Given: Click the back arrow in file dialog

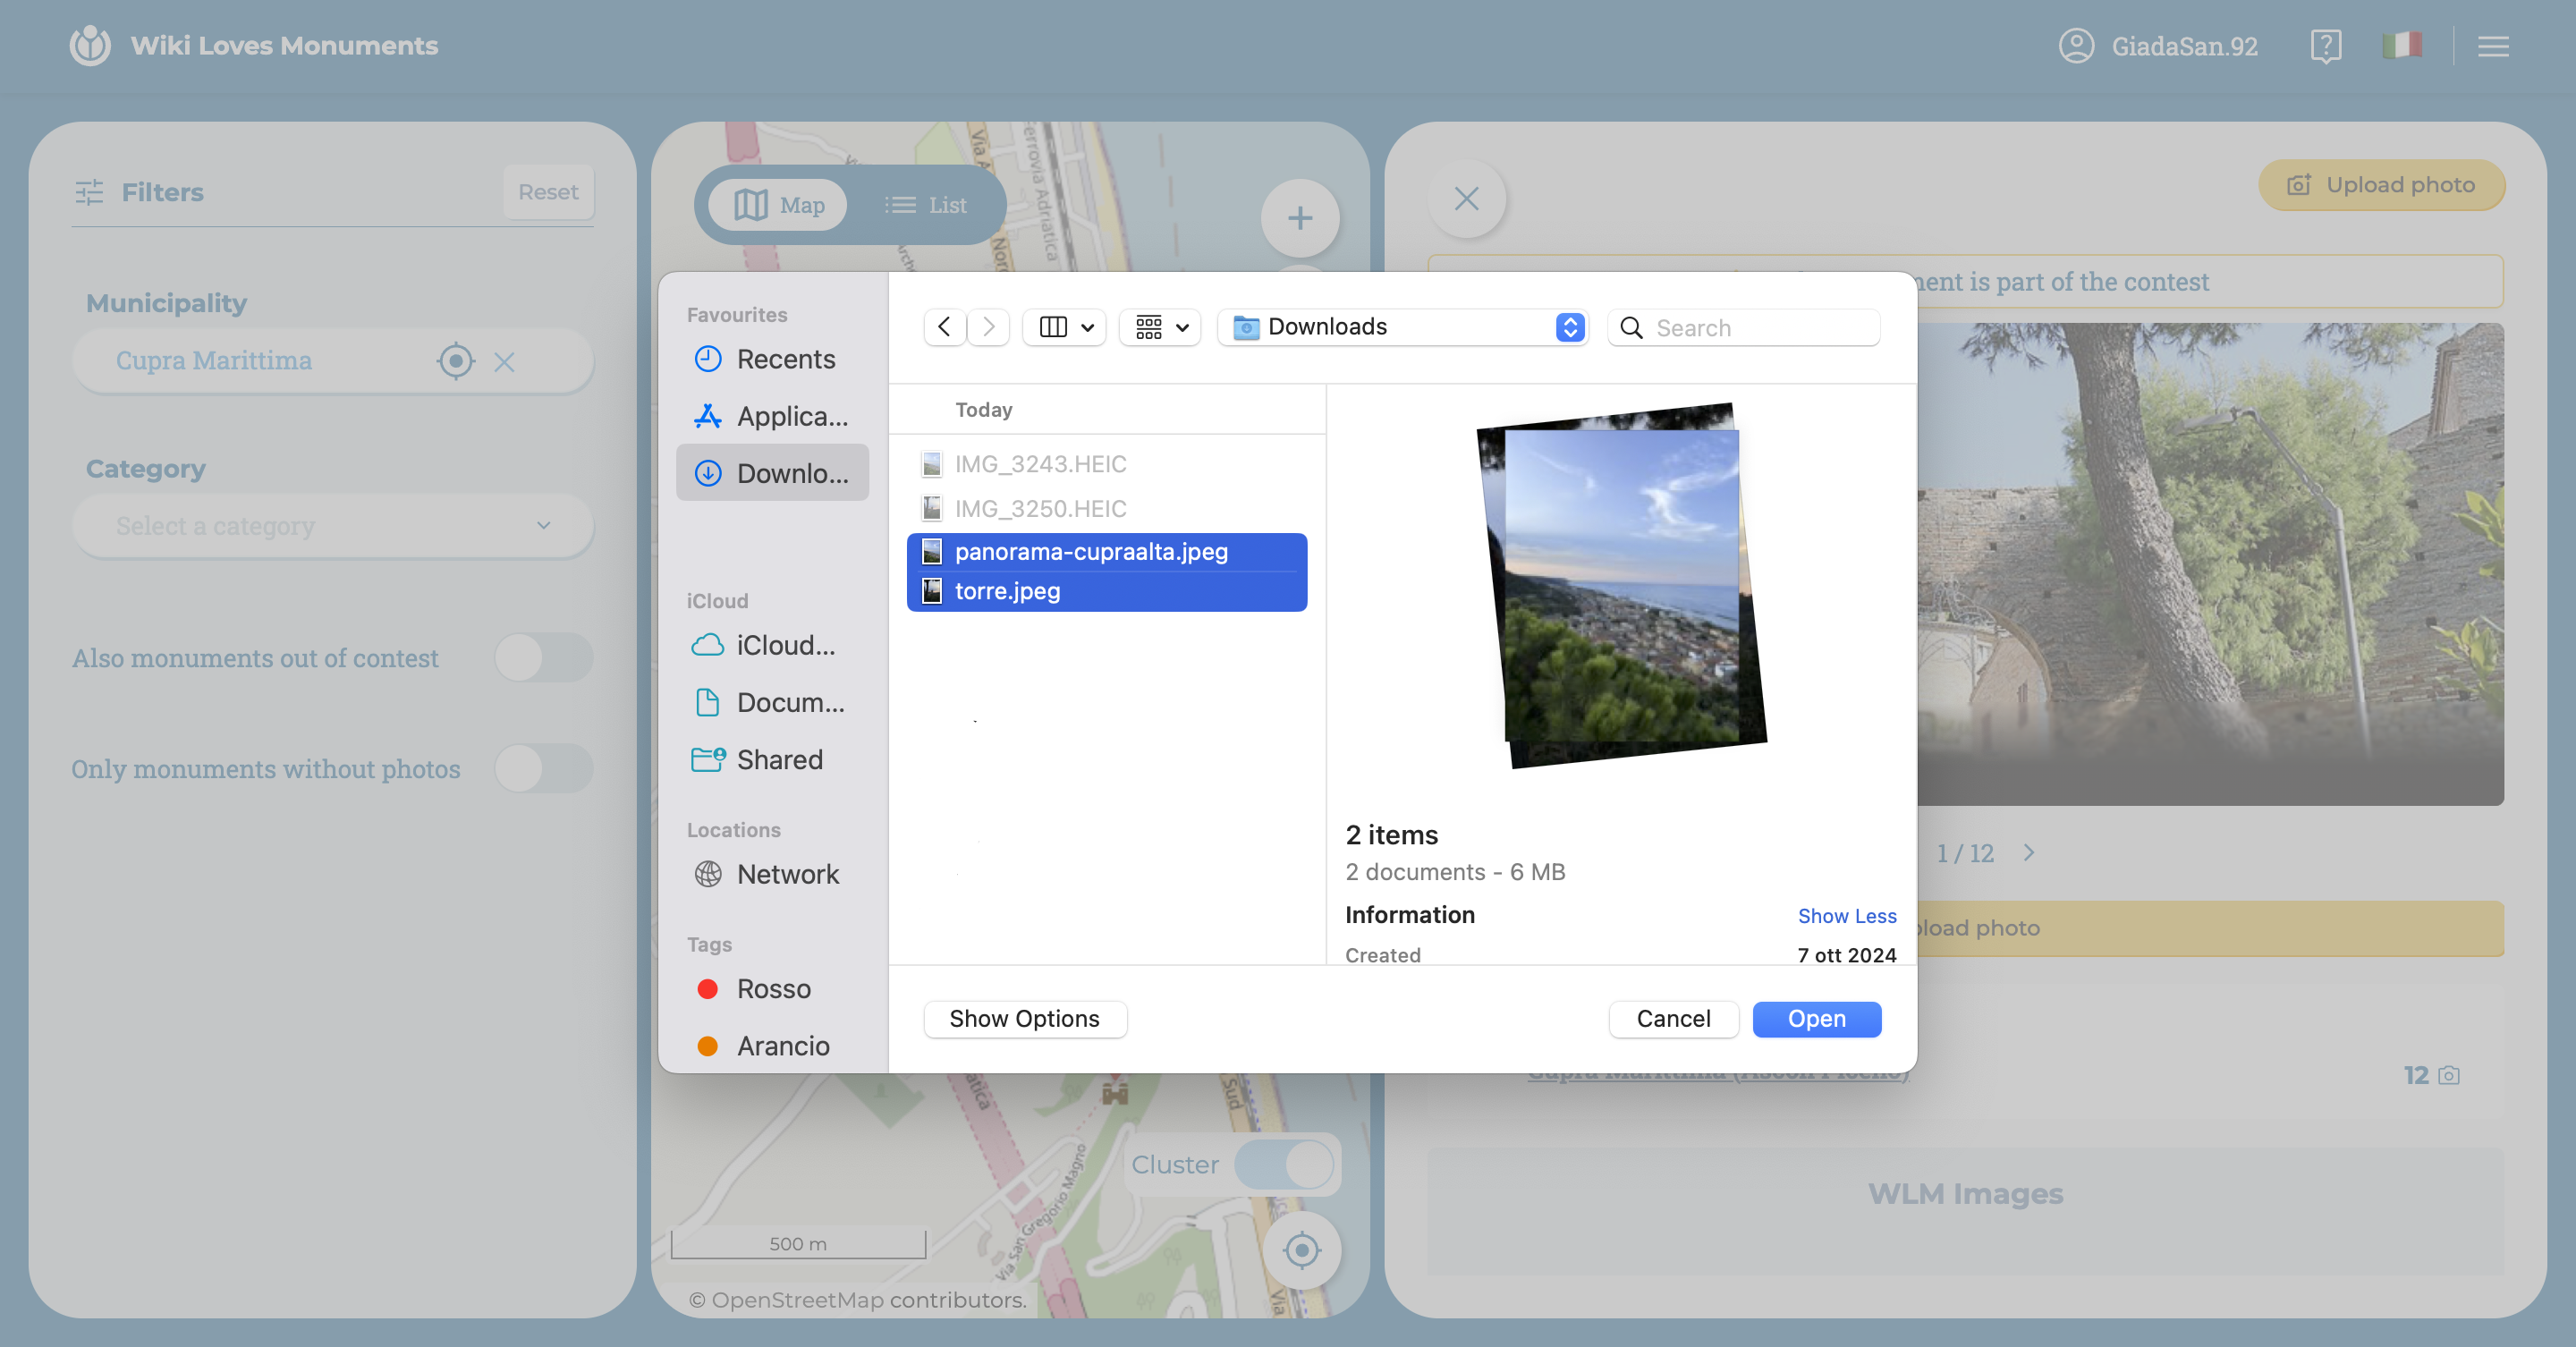Looking at the screenshot, I should (x=944, y=327).
